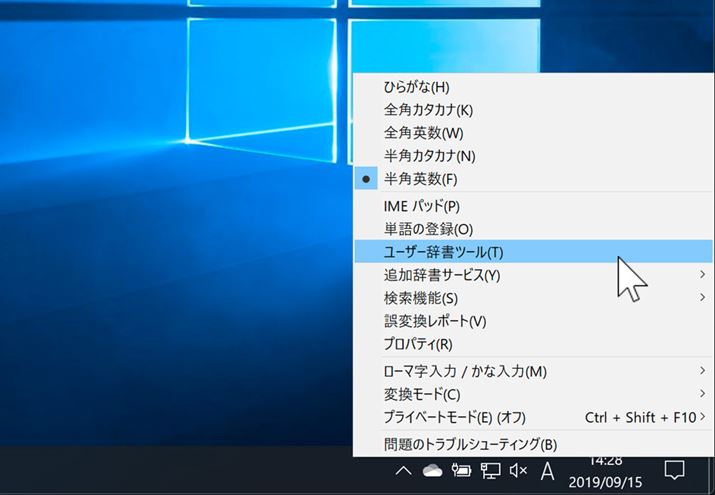This screenshot has width=715, height=495.
Task: Open the Action Center notification icon
Action: (x=674, y=471)
